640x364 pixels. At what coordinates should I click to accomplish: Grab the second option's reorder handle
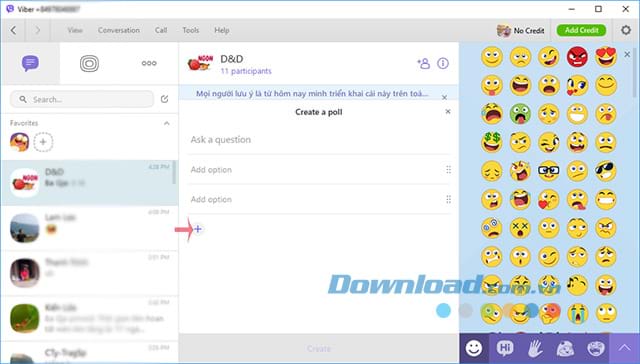coord(449,200)
